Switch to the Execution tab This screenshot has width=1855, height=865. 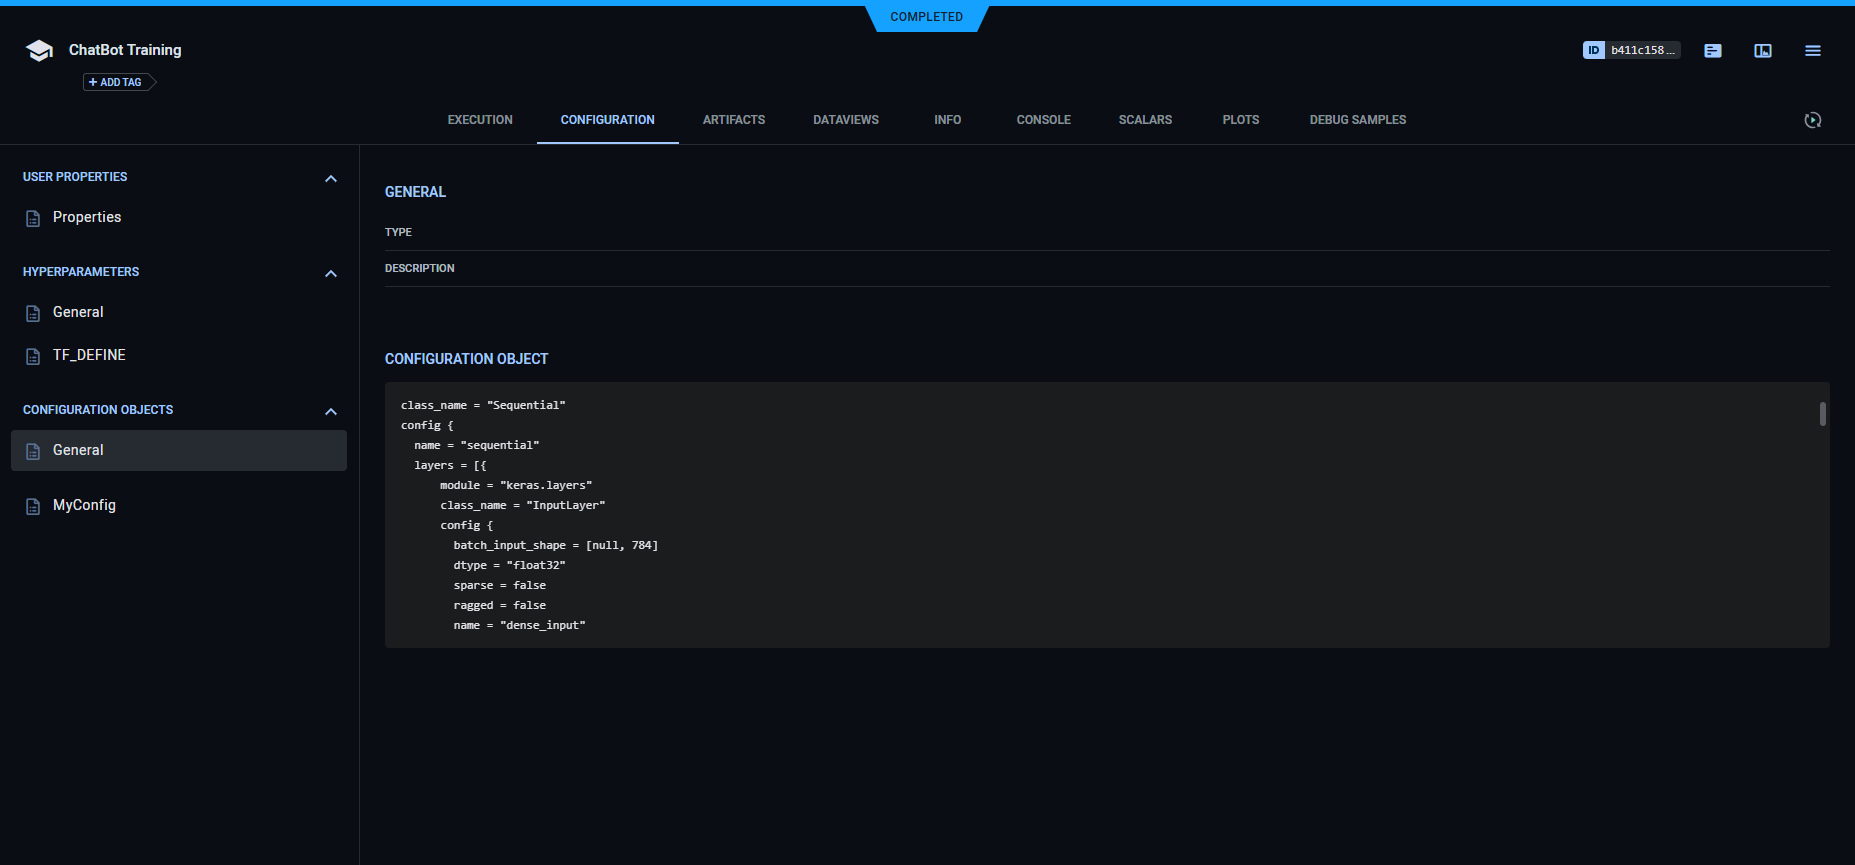point(480,120)
